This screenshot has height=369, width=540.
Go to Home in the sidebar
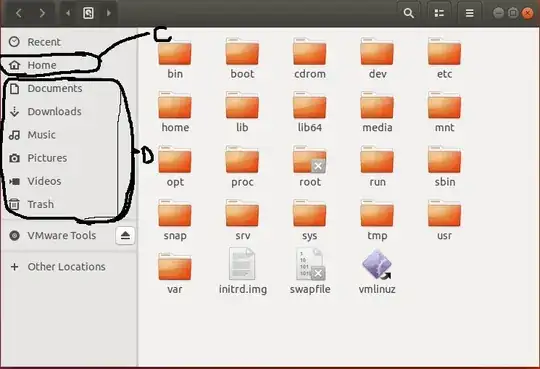69,65
